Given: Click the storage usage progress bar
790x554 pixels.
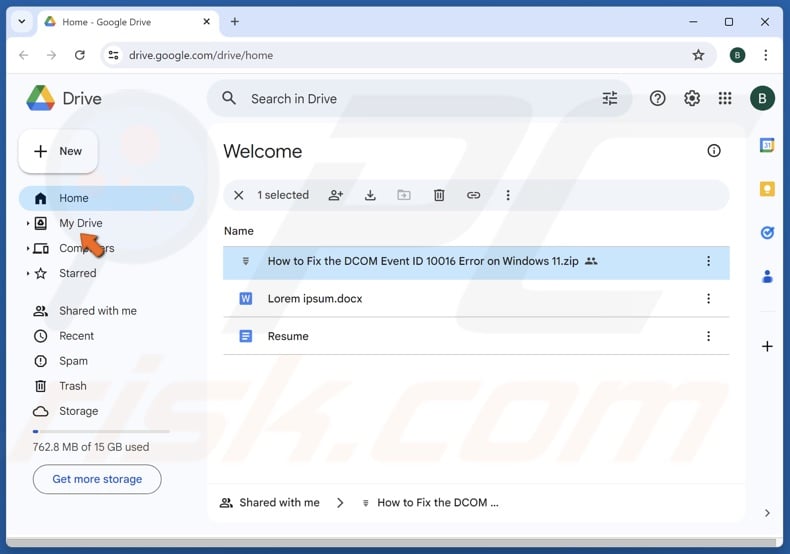Looking at the screenshot, I should tap(101, 431).
